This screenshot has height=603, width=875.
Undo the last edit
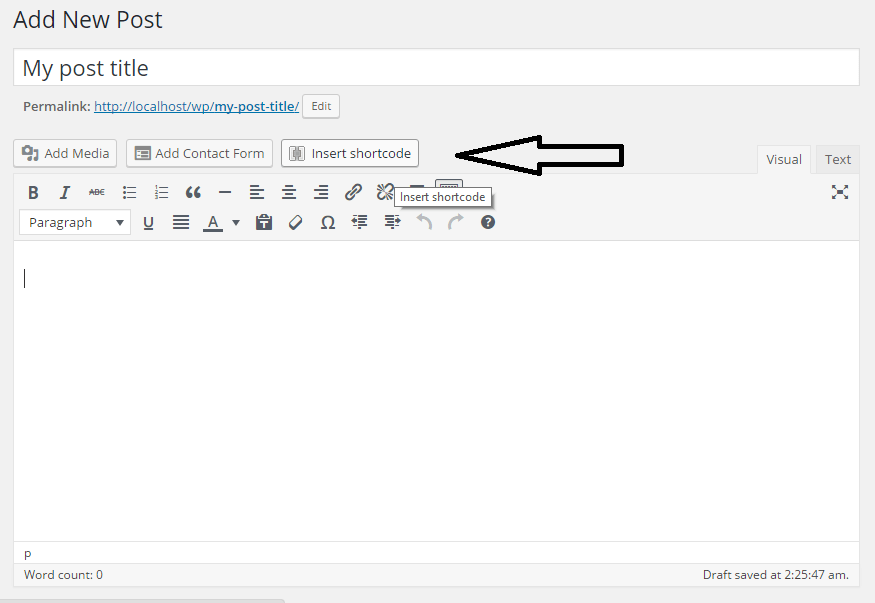423,222
